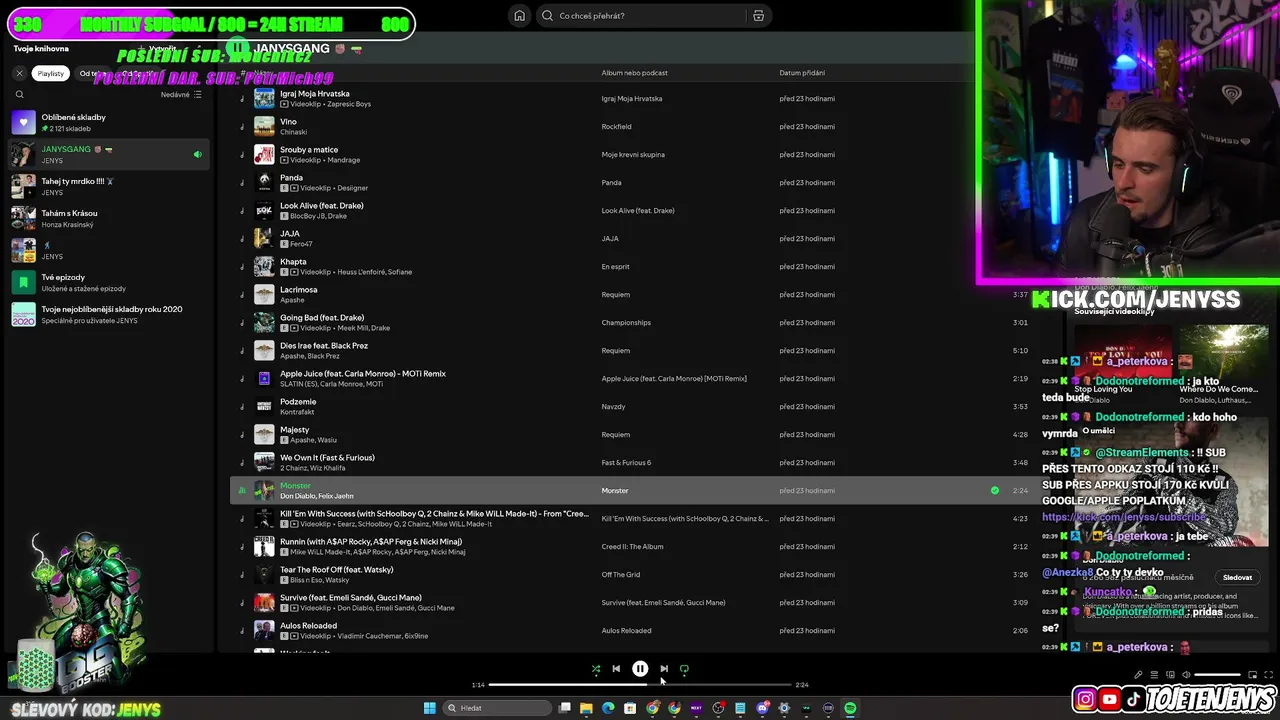
Task: Open File Explorer from the taskbar
Action: (x=586, y=708)
